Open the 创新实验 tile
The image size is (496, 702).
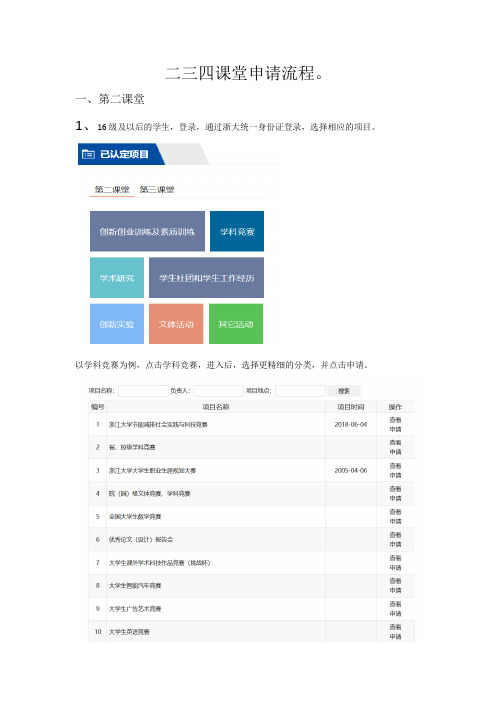(x=117, y=324)
